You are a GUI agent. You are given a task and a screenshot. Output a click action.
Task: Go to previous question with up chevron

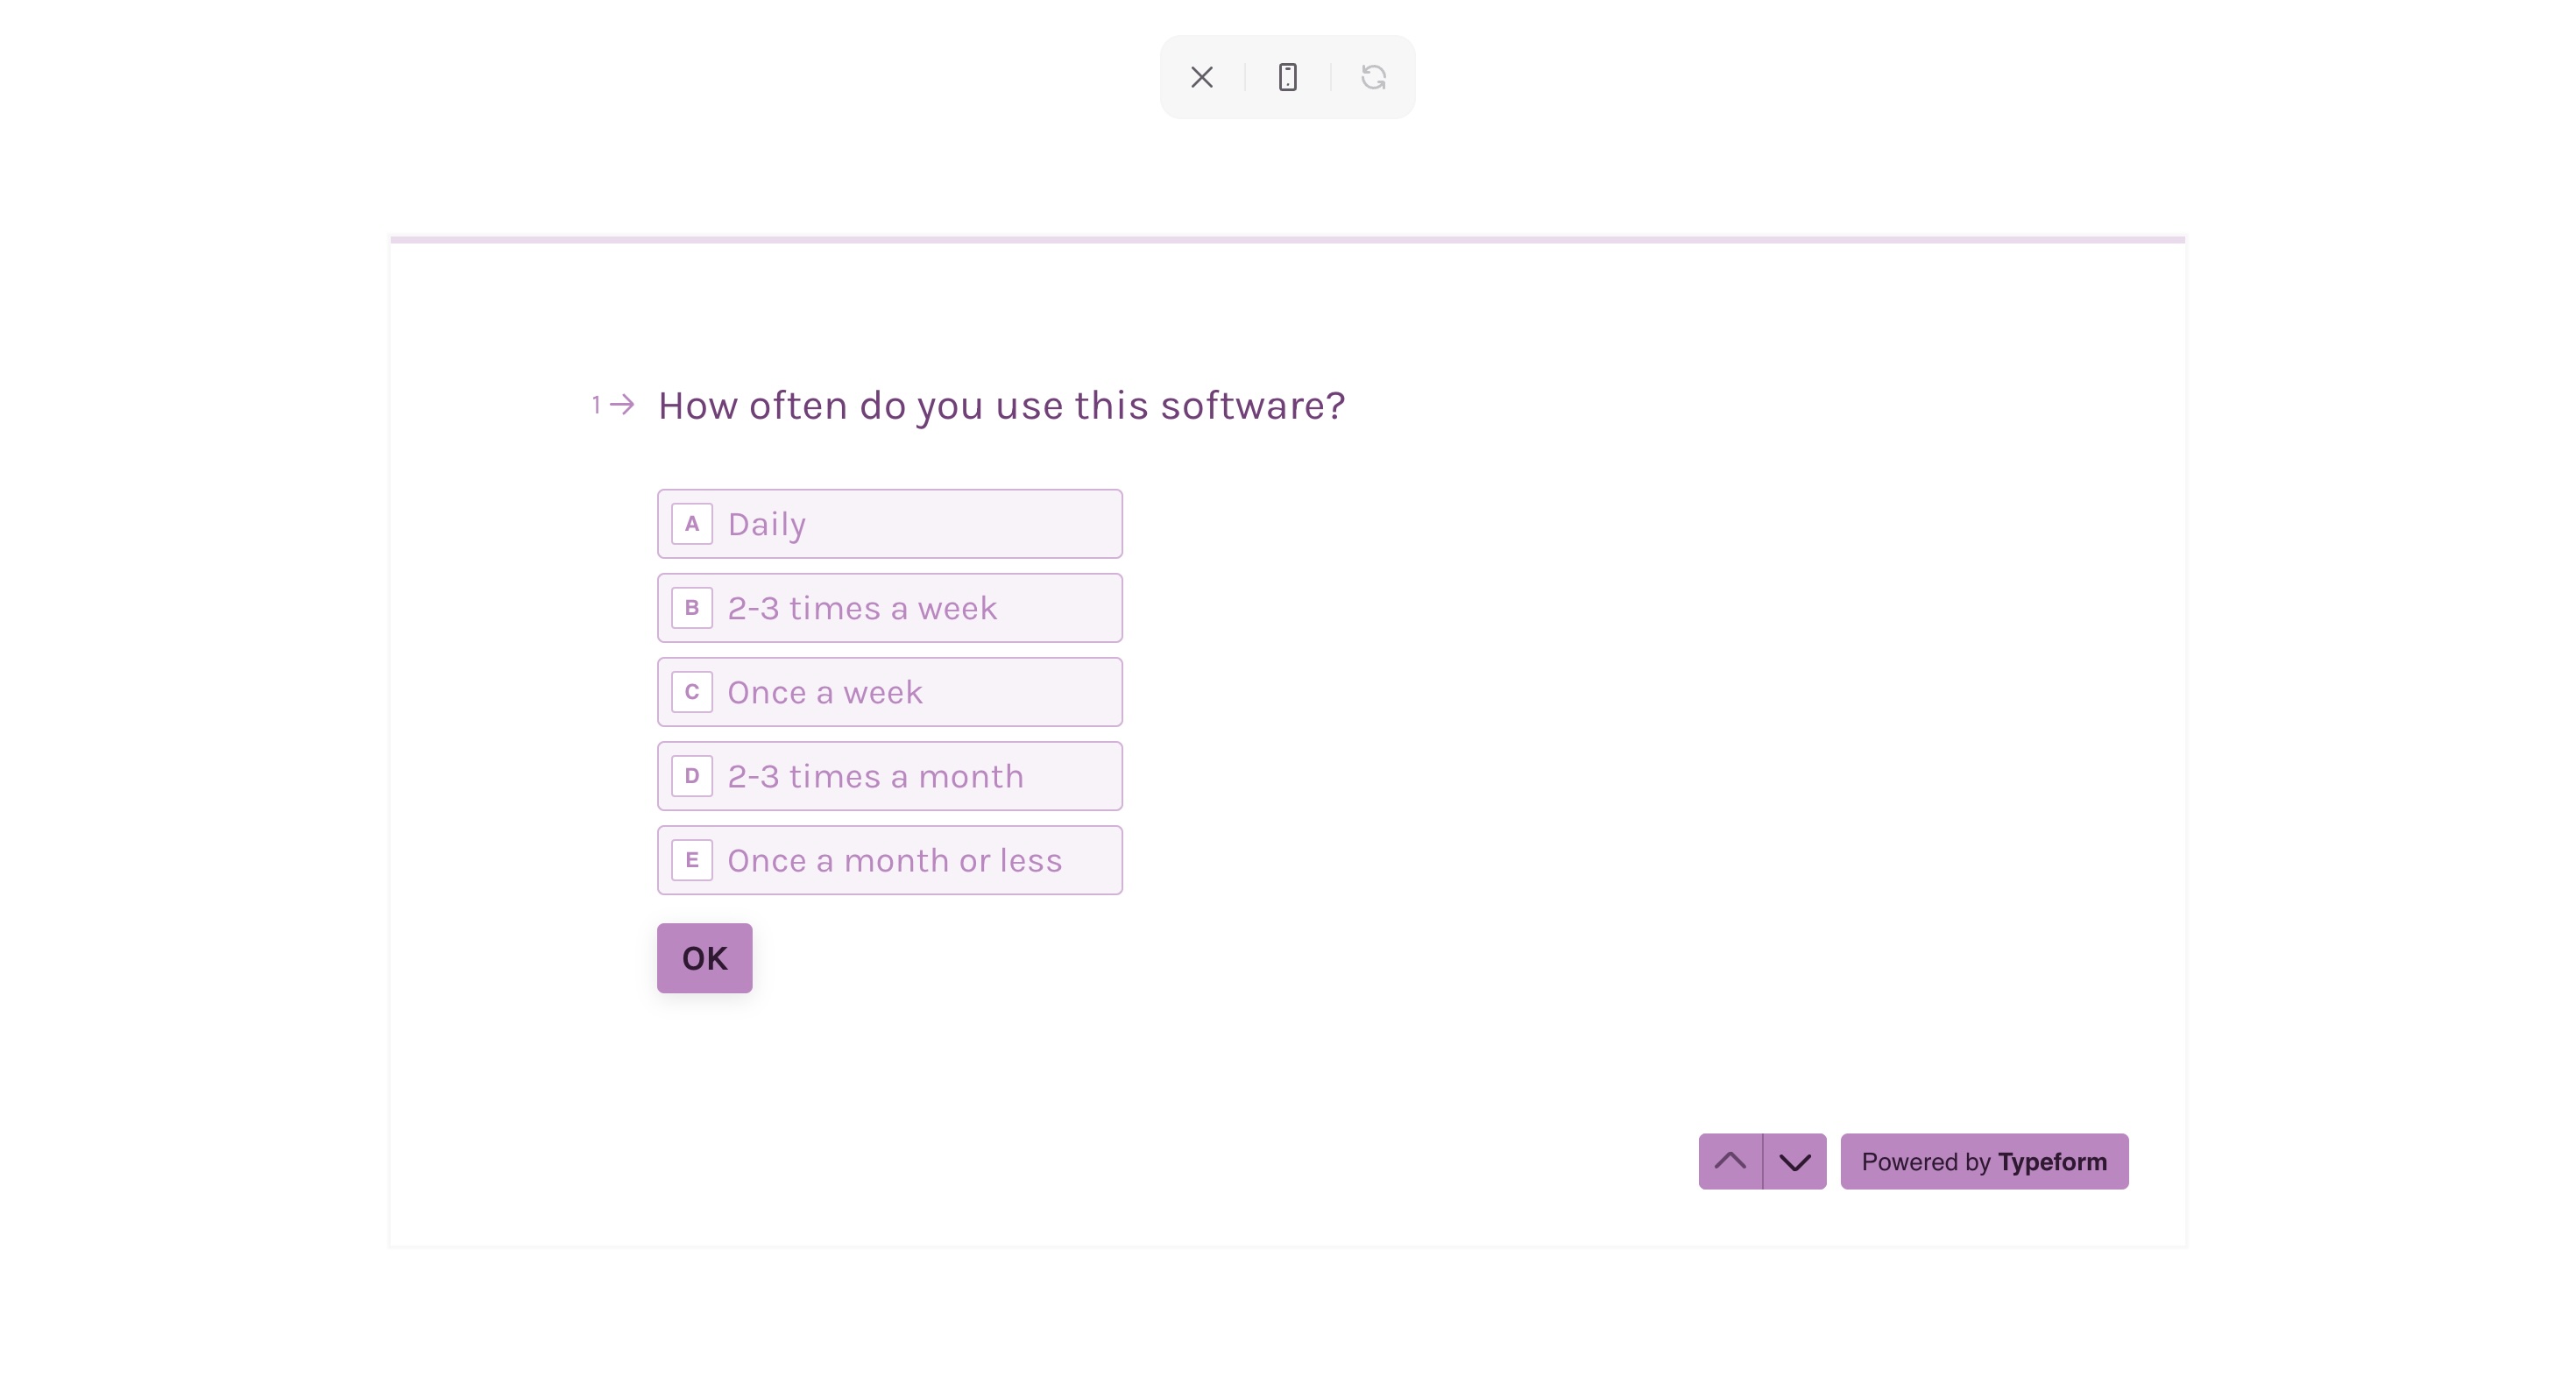pos(1730,1161)
